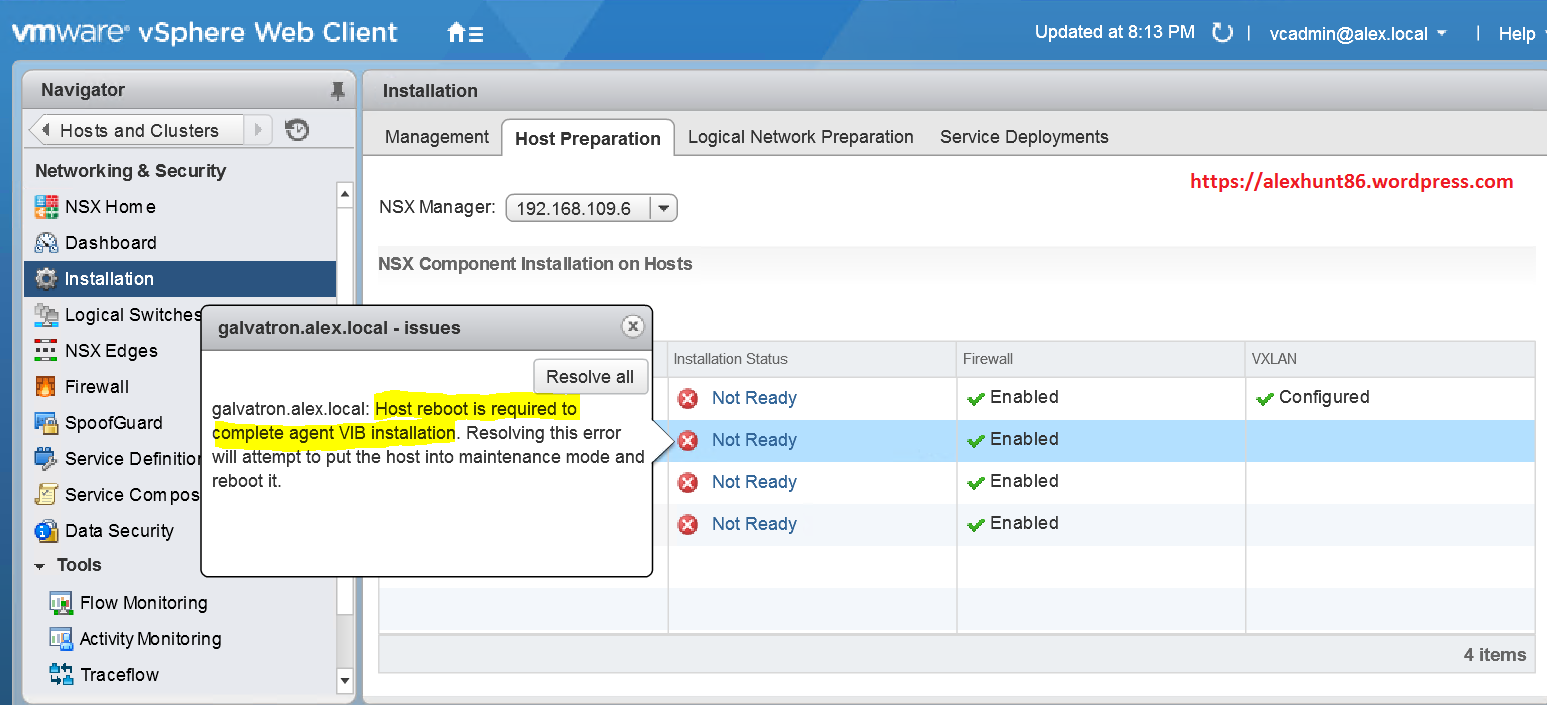Go back to Hosts and Clusters

(x=138, y=130)
